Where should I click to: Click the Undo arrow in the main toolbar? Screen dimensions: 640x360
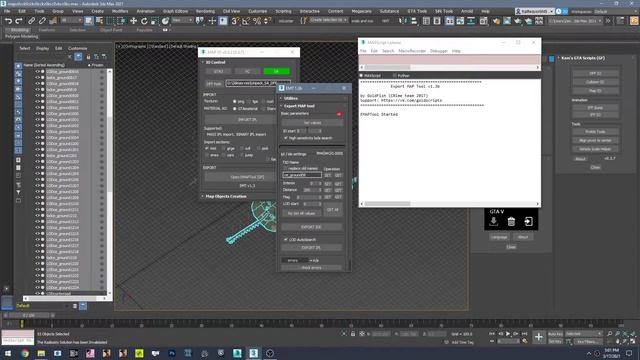(x=8, y=21)
